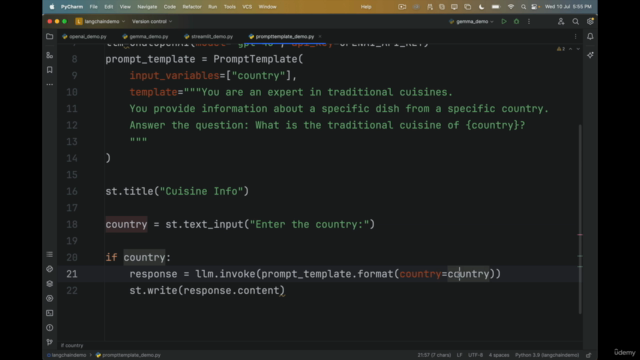Open the Refactor menu
Viewport: 640px width, 360px height.
[192, 7]
